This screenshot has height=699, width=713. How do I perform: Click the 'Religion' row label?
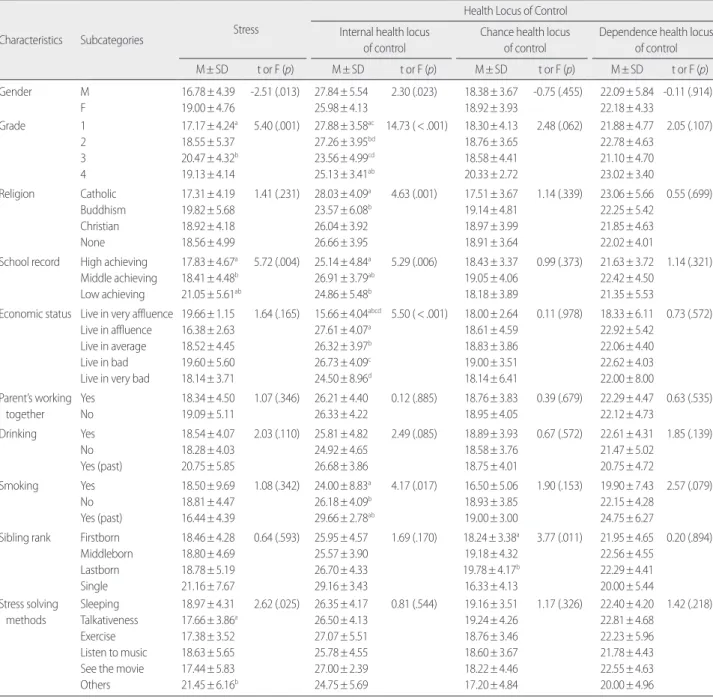[17, 194]
